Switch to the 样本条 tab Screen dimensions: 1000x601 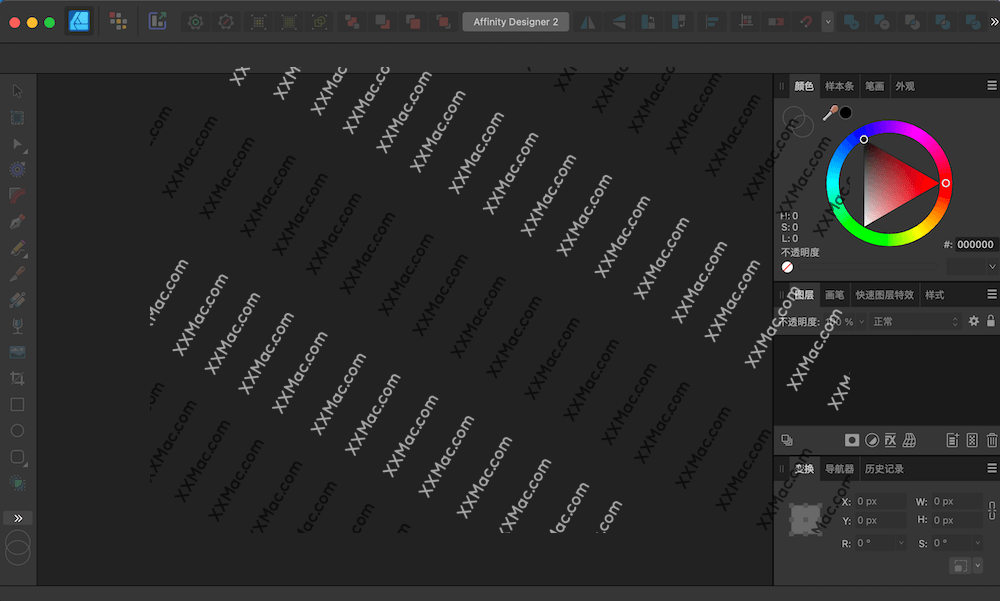point(838,87)
